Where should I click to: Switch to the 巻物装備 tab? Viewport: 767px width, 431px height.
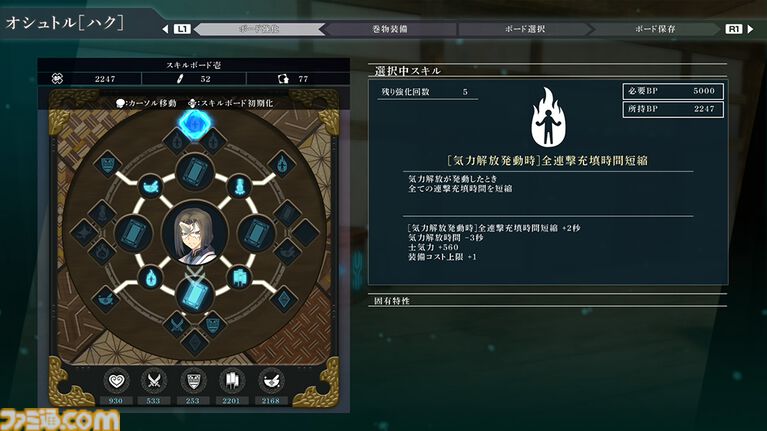click(390, 29)
